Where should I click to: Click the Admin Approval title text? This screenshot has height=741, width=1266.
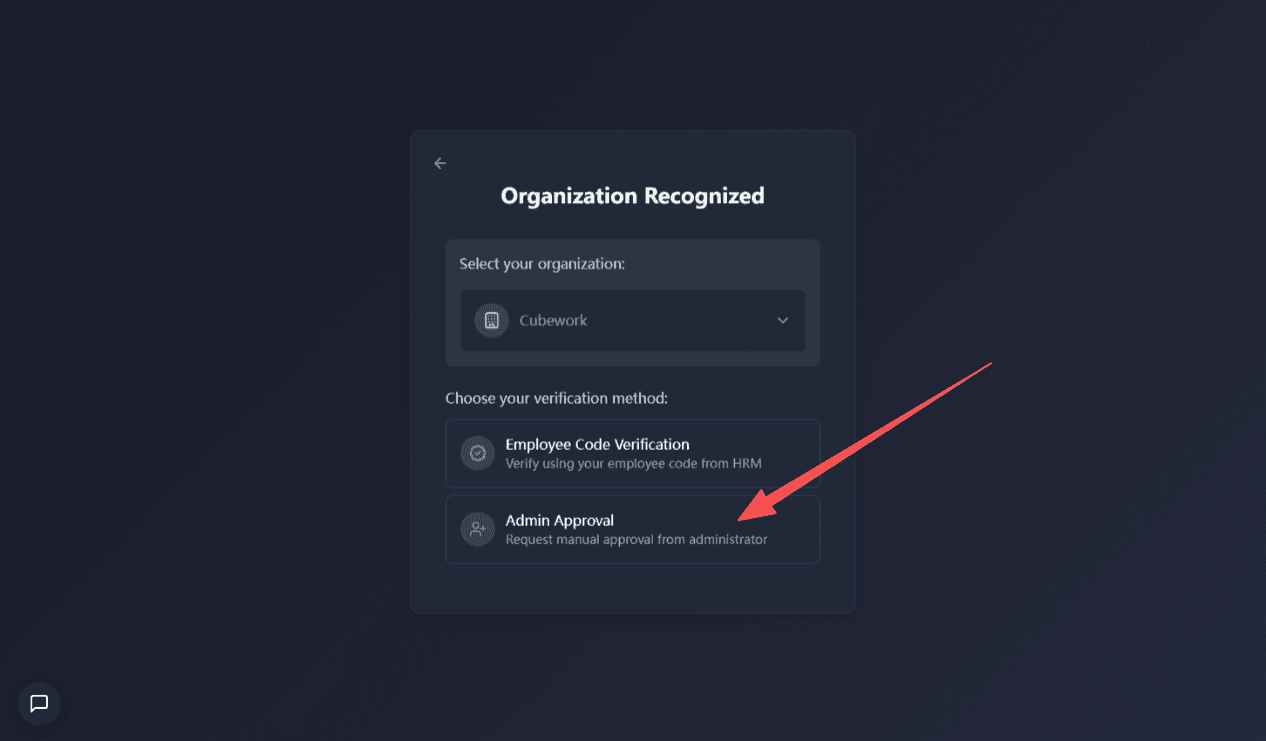tap(559, 520)
